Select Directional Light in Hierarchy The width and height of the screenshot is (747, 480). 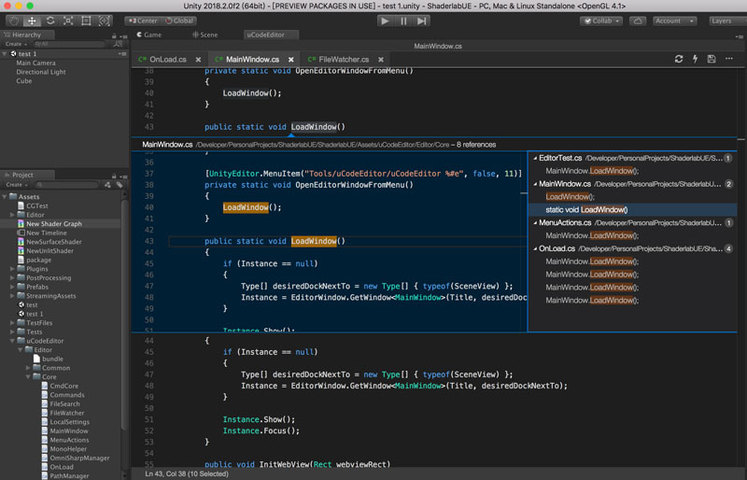(x=41, y=72)
